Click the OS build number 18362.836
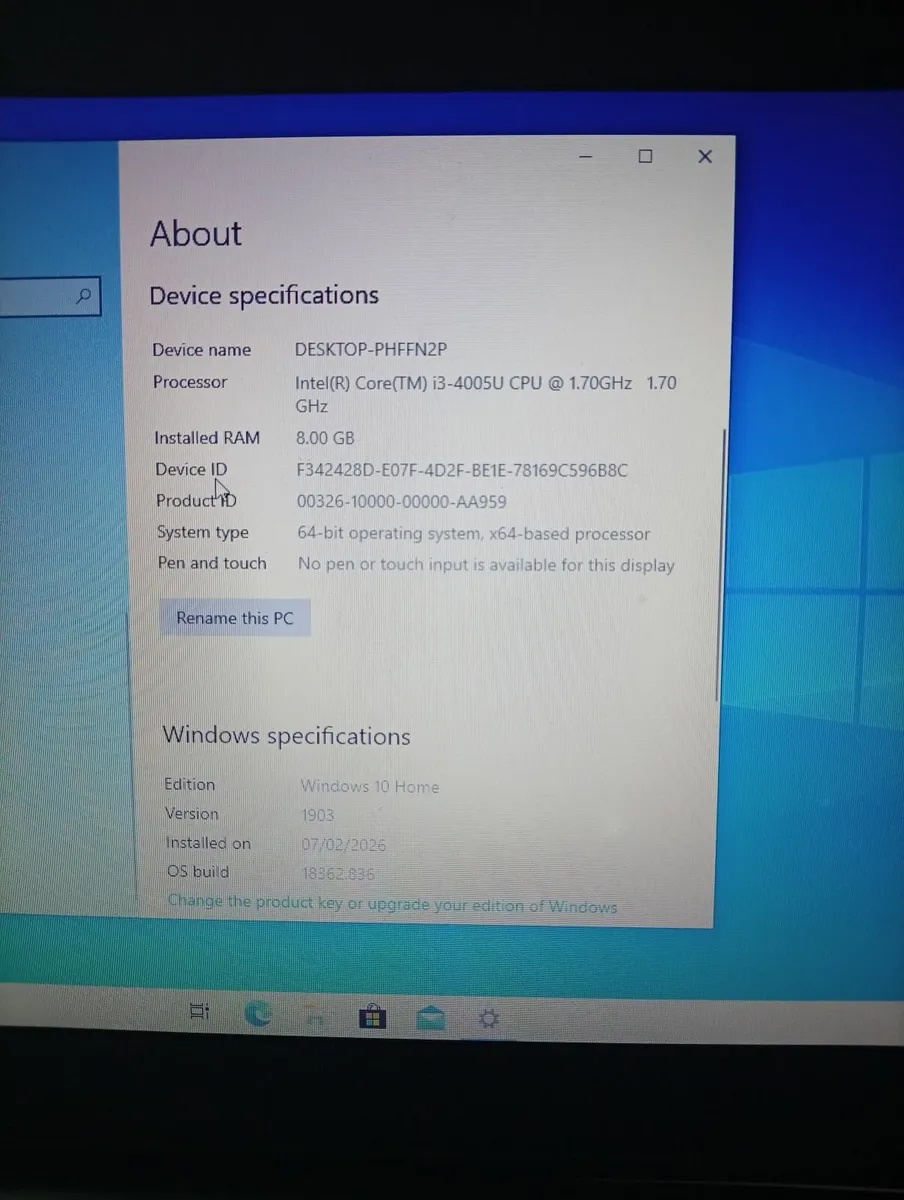This screenshot has width=904, height=1200. 338,872
